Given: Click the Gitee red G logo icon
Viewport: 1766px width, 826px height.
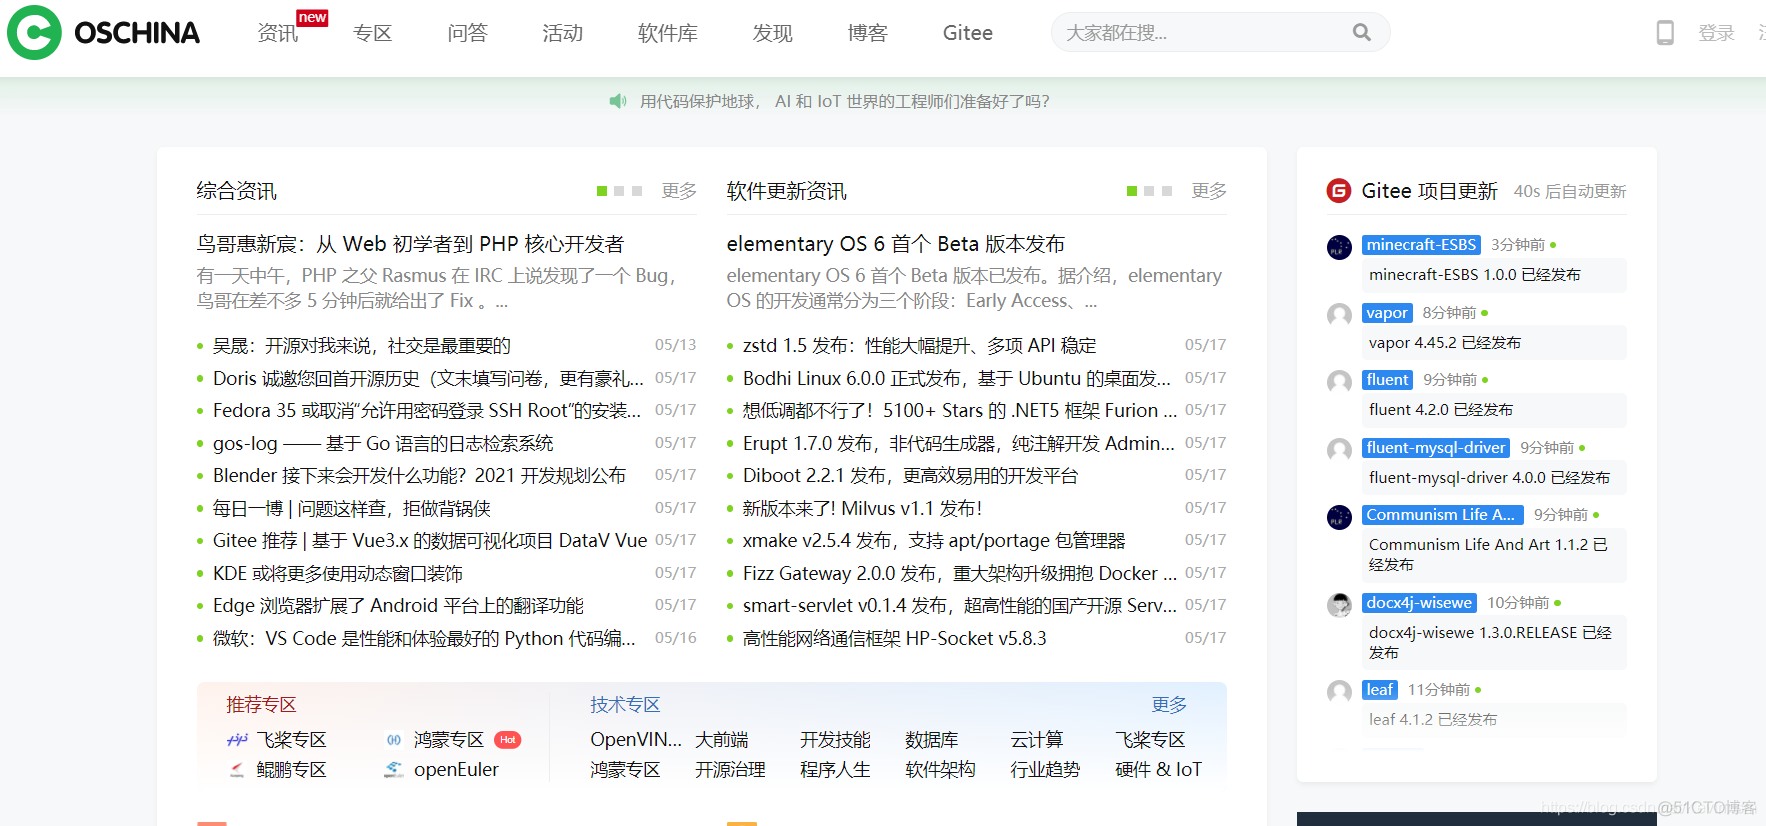Looking at the screenshot, I should (1339, 191).
